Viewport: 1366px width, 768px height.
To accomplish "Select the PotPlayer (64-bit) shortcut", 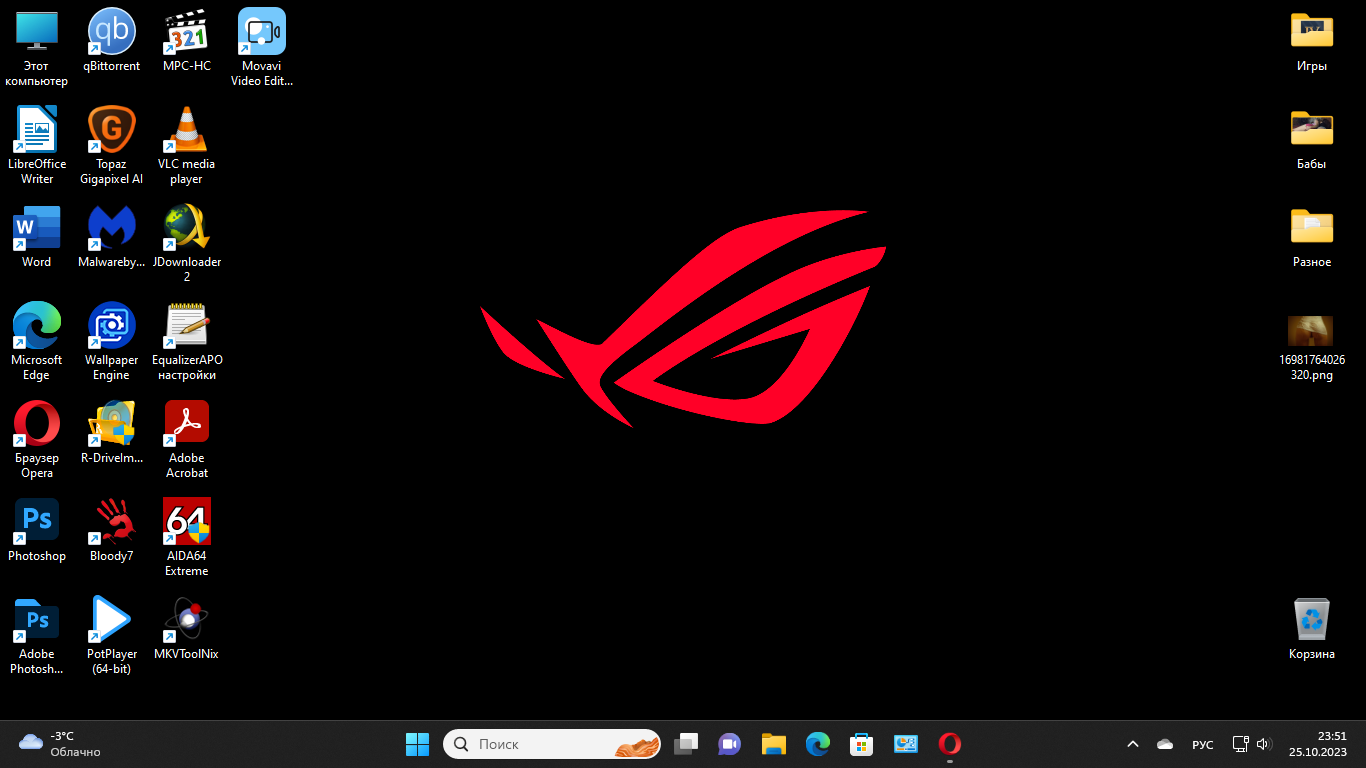I will [111, 636].
